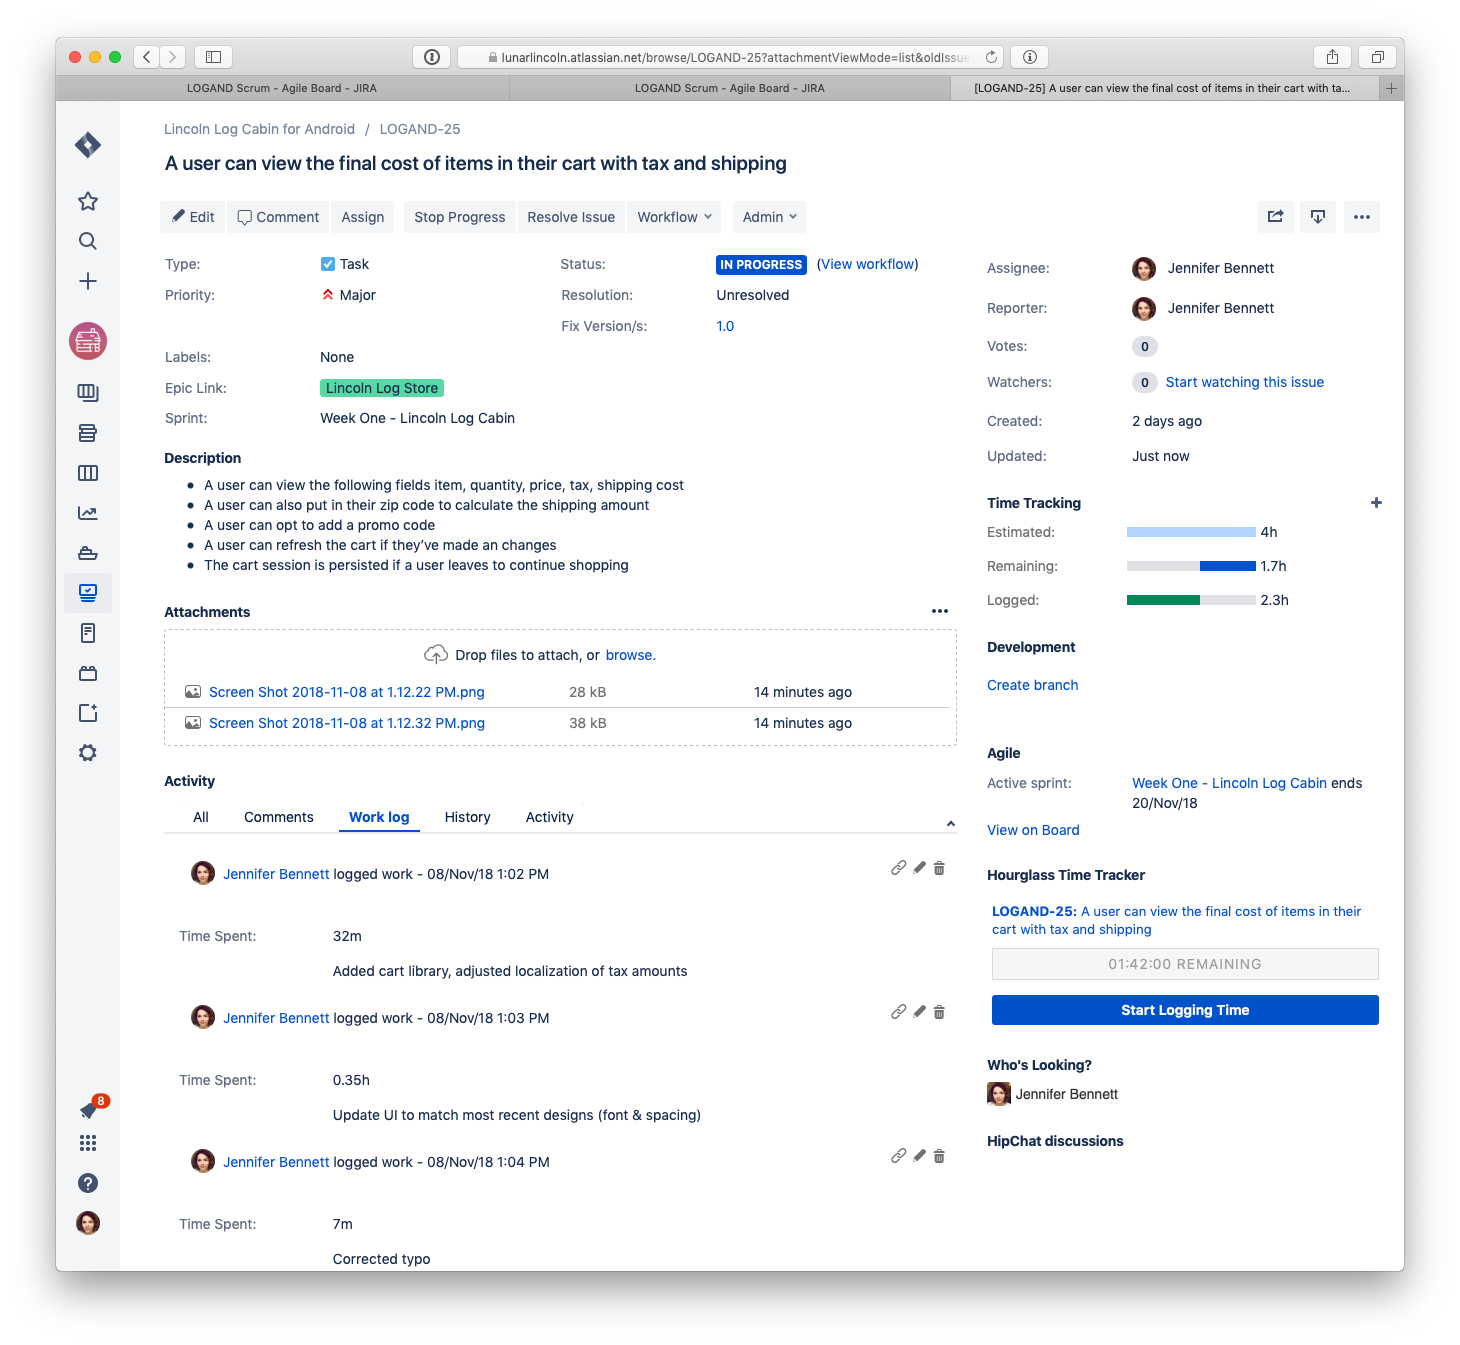Click Stop Progress button
Screen dimensions: 1460x1345
(460, 217)
